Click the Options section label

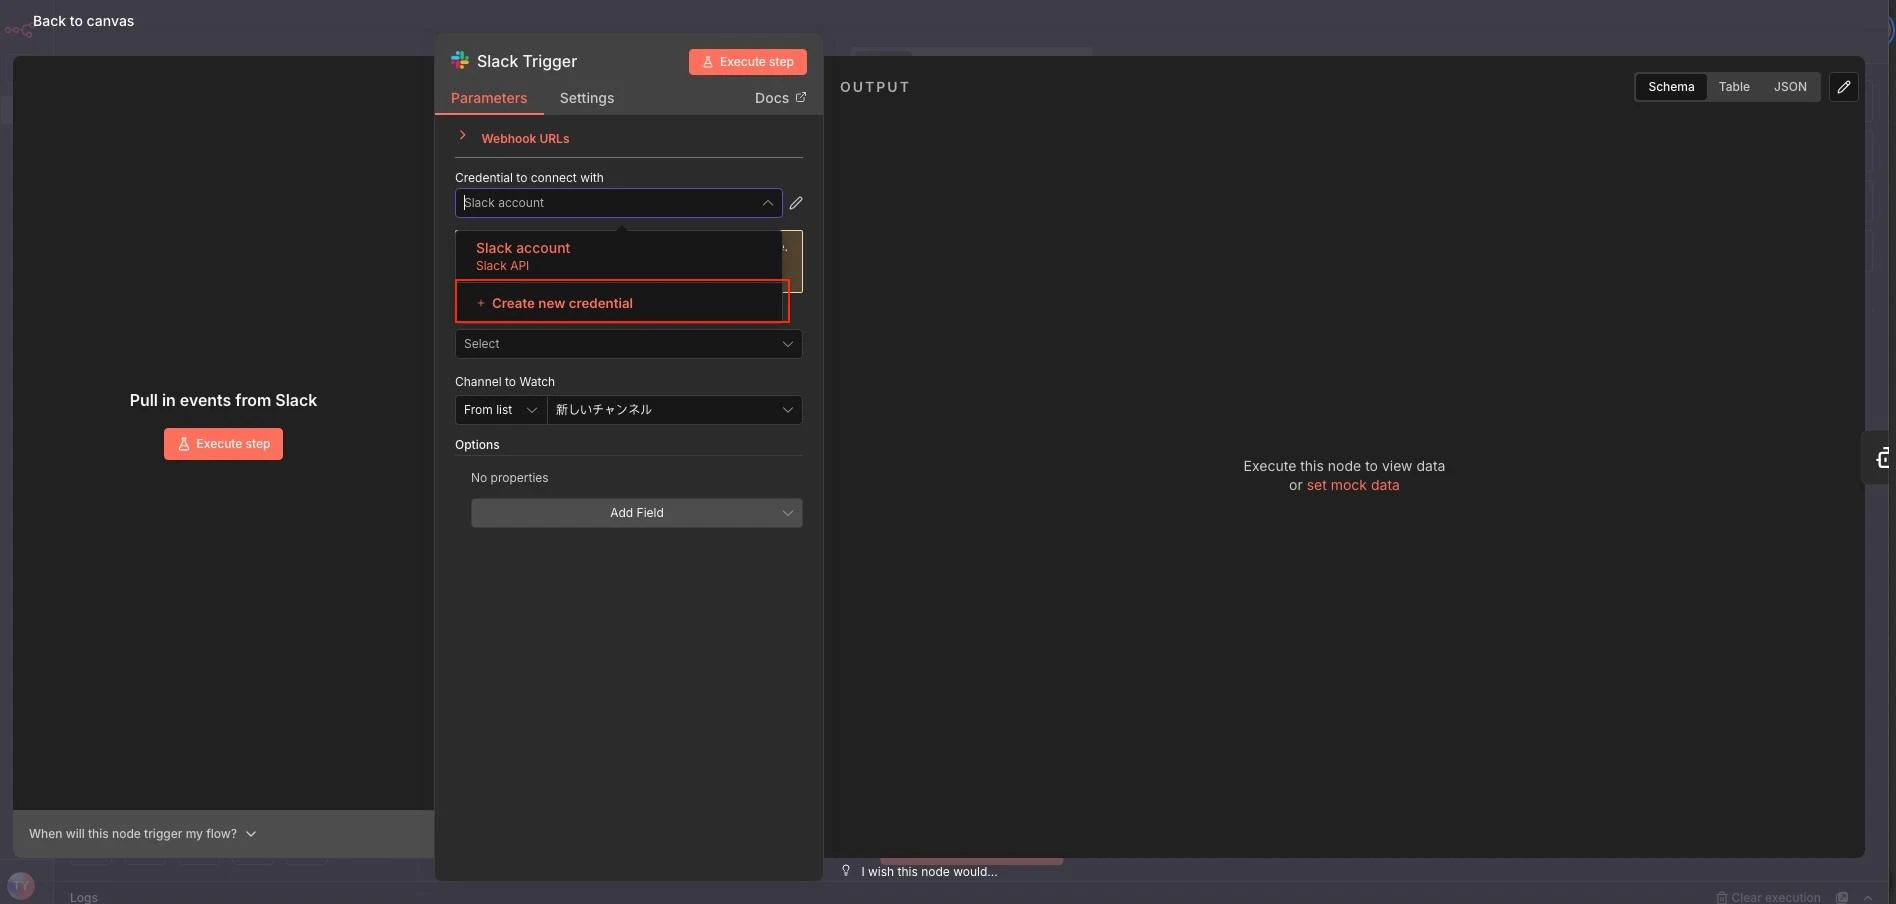(x=477, y=445)
